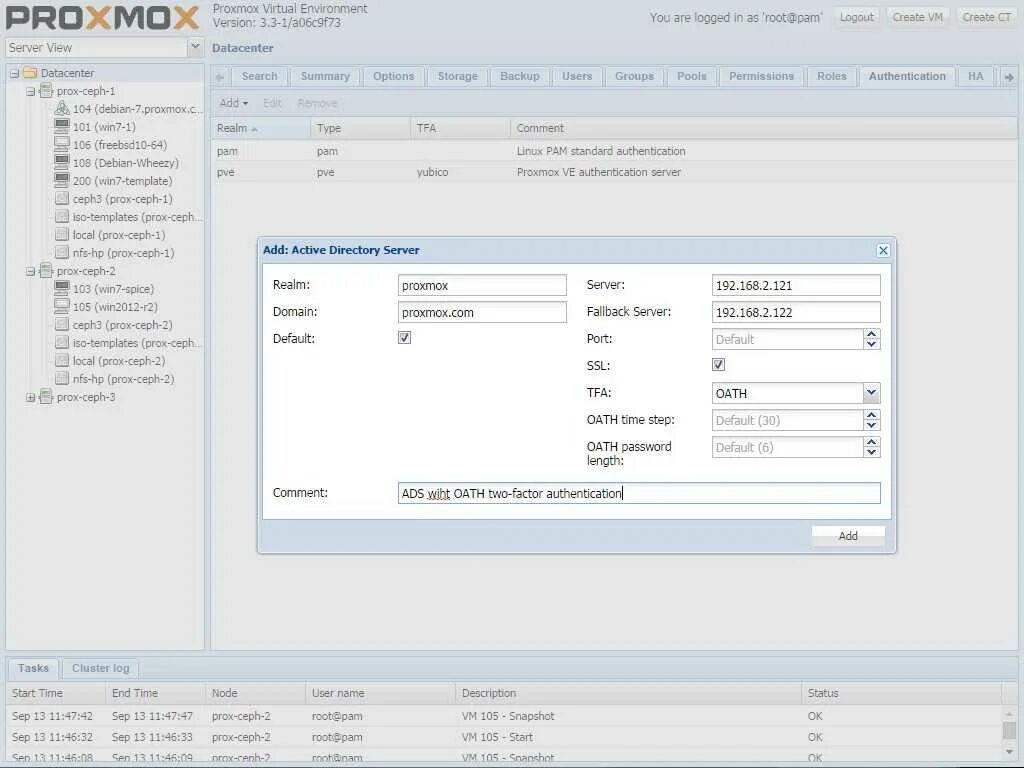Select the pam realm row
Screen dimensions: 1024x768
614,151
